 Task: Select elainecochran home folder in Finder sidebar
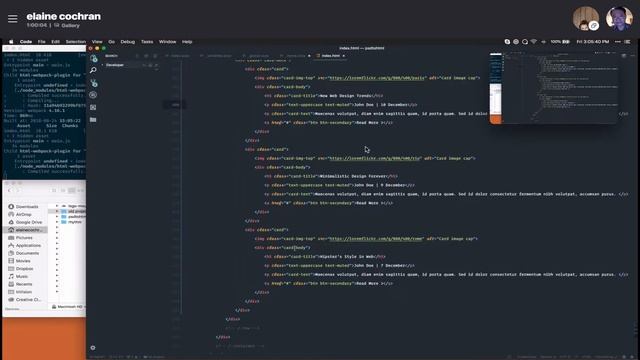point(25,230)
